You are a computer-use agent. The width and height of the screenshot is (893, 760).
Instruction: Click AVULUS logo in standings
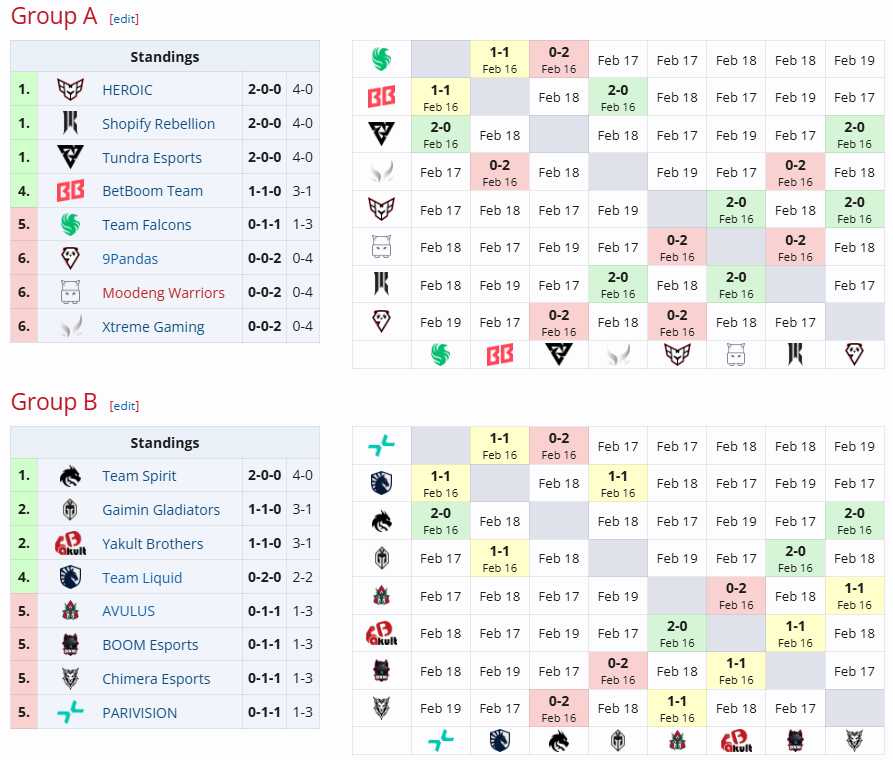71,611
